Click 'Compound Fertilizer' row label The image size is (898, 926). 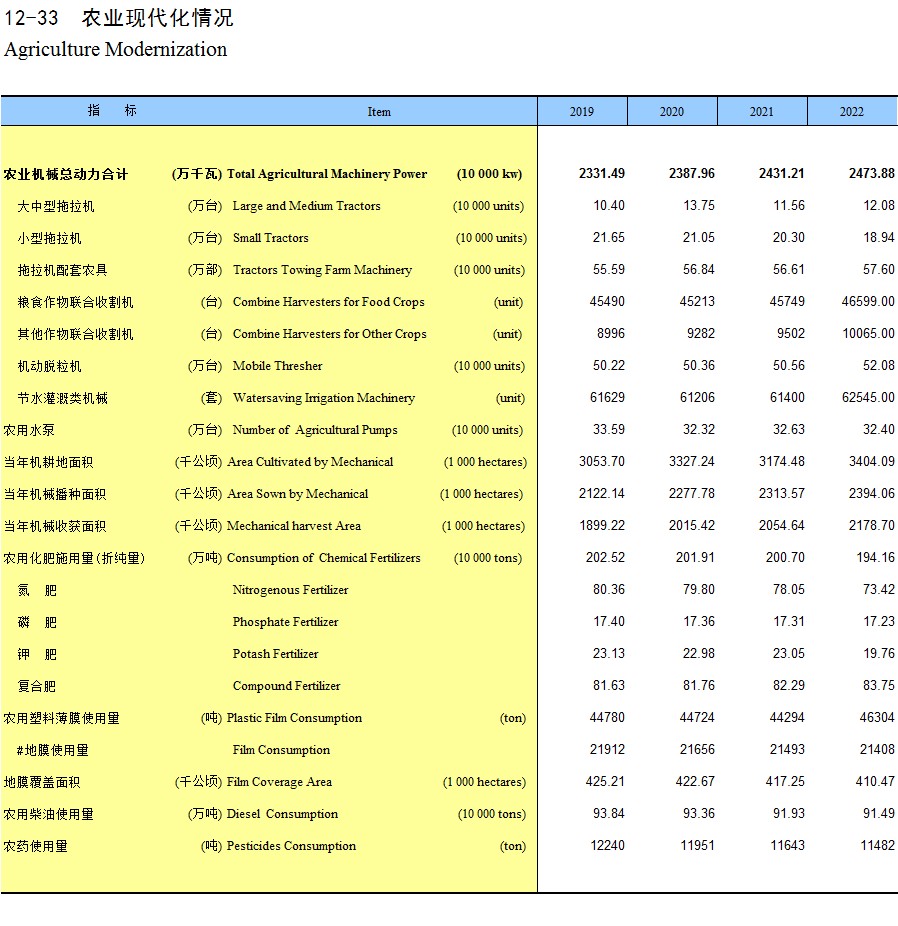pyautogui.click(x=286, y=686)
